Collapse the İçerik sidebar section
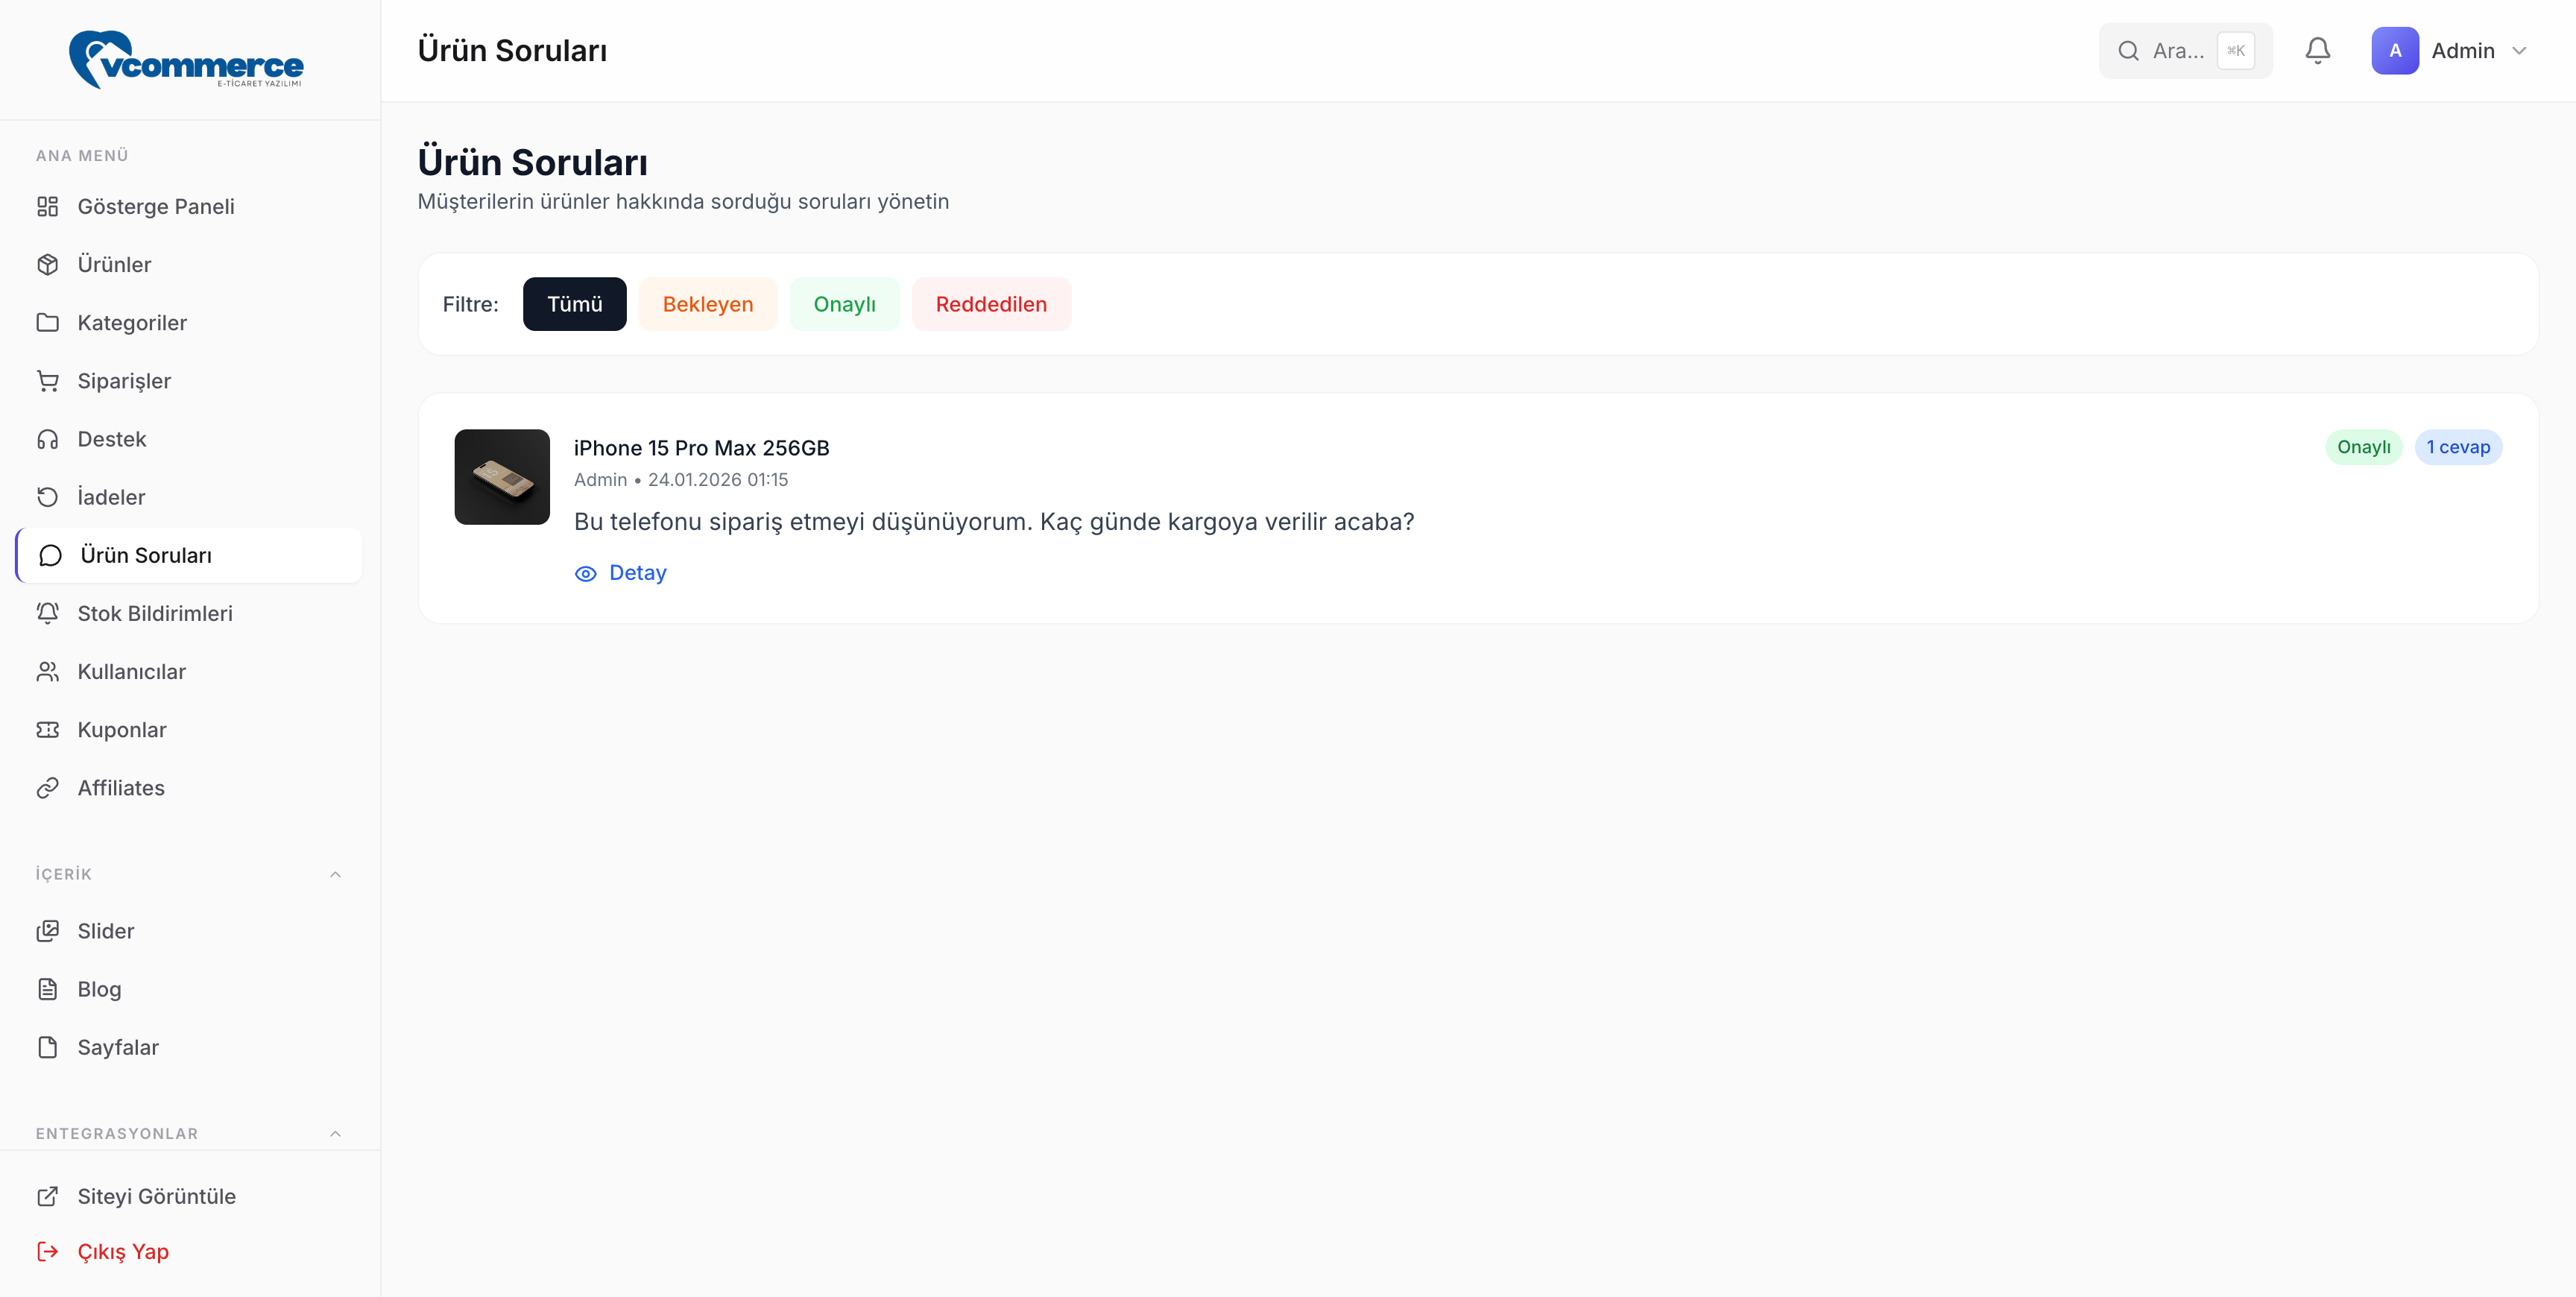The width and height of the screenshot is (2576, 1297). click(x=335, y=874)
